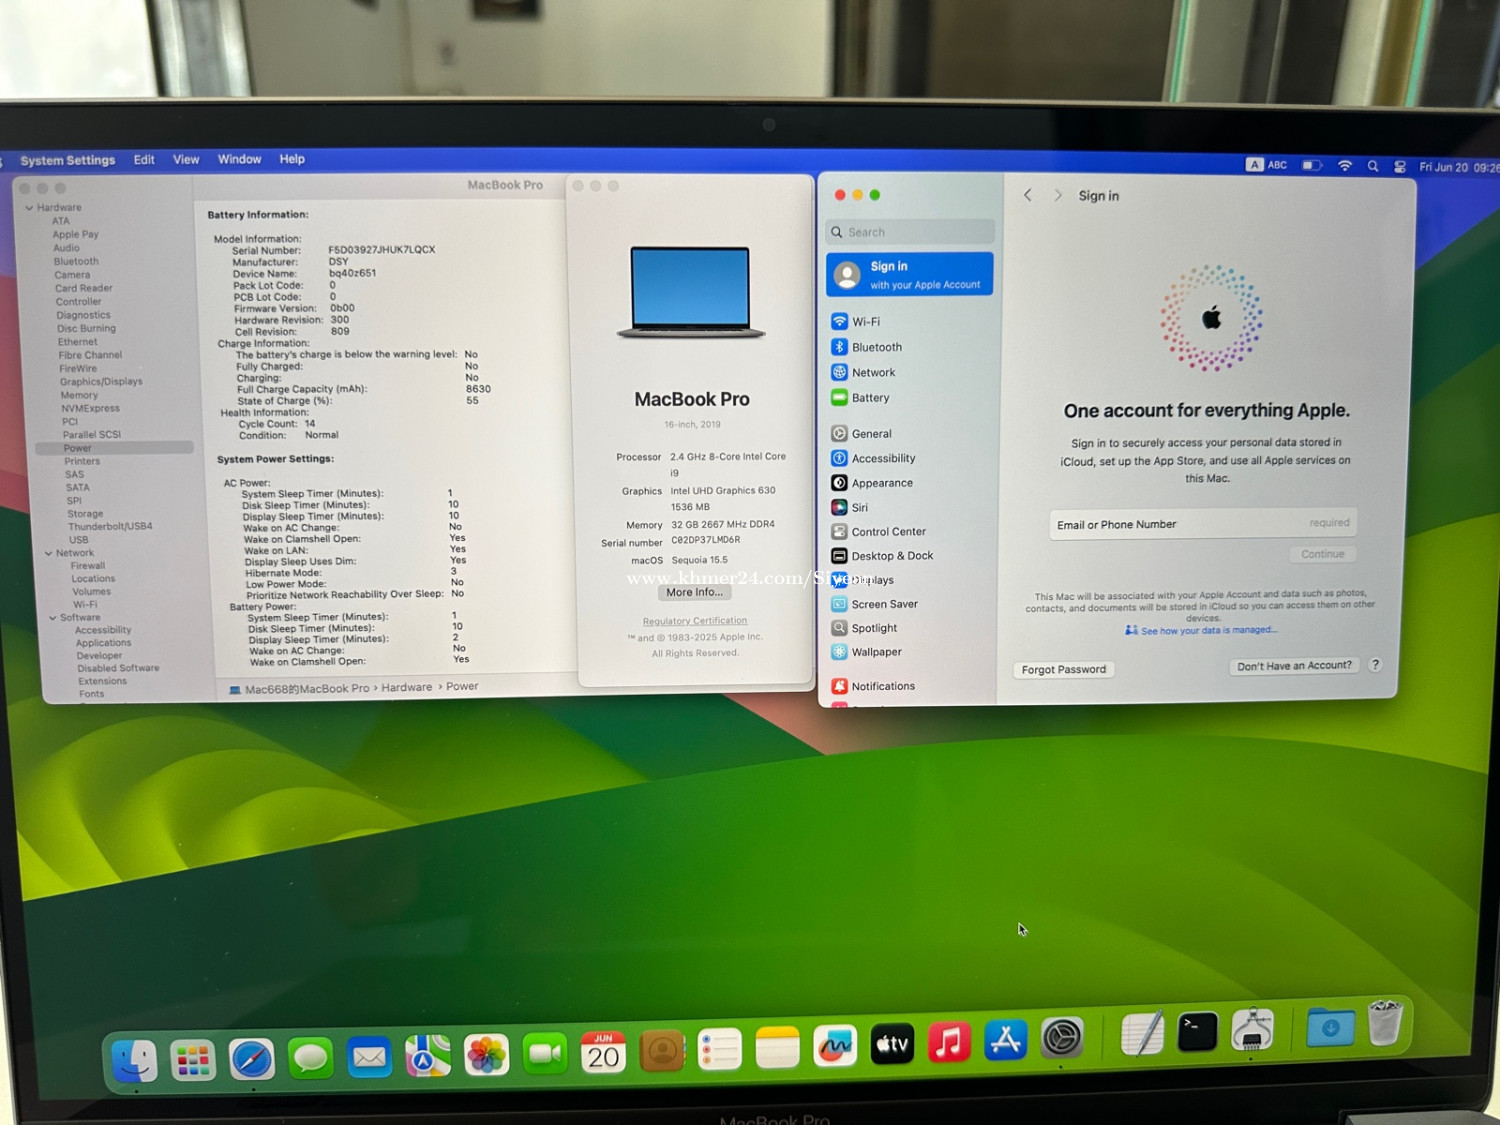This screenshot has height=1125, width=1500.
Task: Launch Safari from the Dock
Action: (x=252, y=1058)
